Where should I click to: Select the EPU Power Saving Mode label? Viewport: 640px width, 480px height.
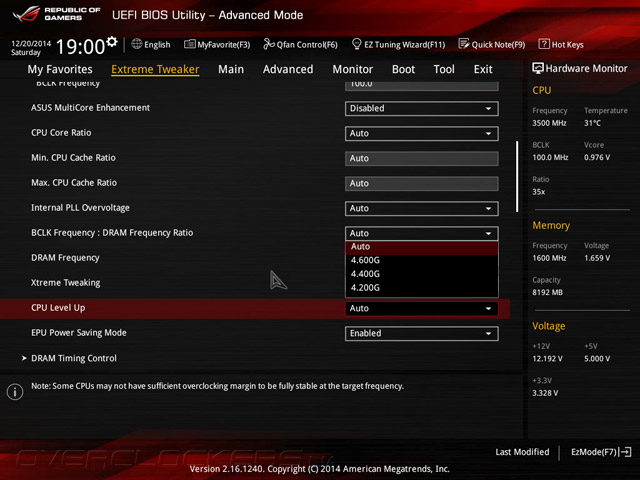(79, 333)
